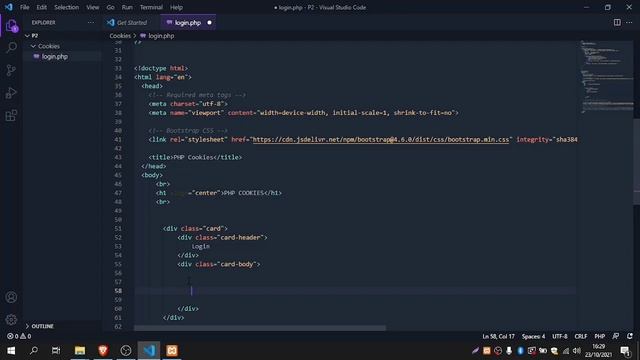This screenshot has width=640, height=360.
Task: Open the Search view in activity bar
Action: [x=11, y=47]
